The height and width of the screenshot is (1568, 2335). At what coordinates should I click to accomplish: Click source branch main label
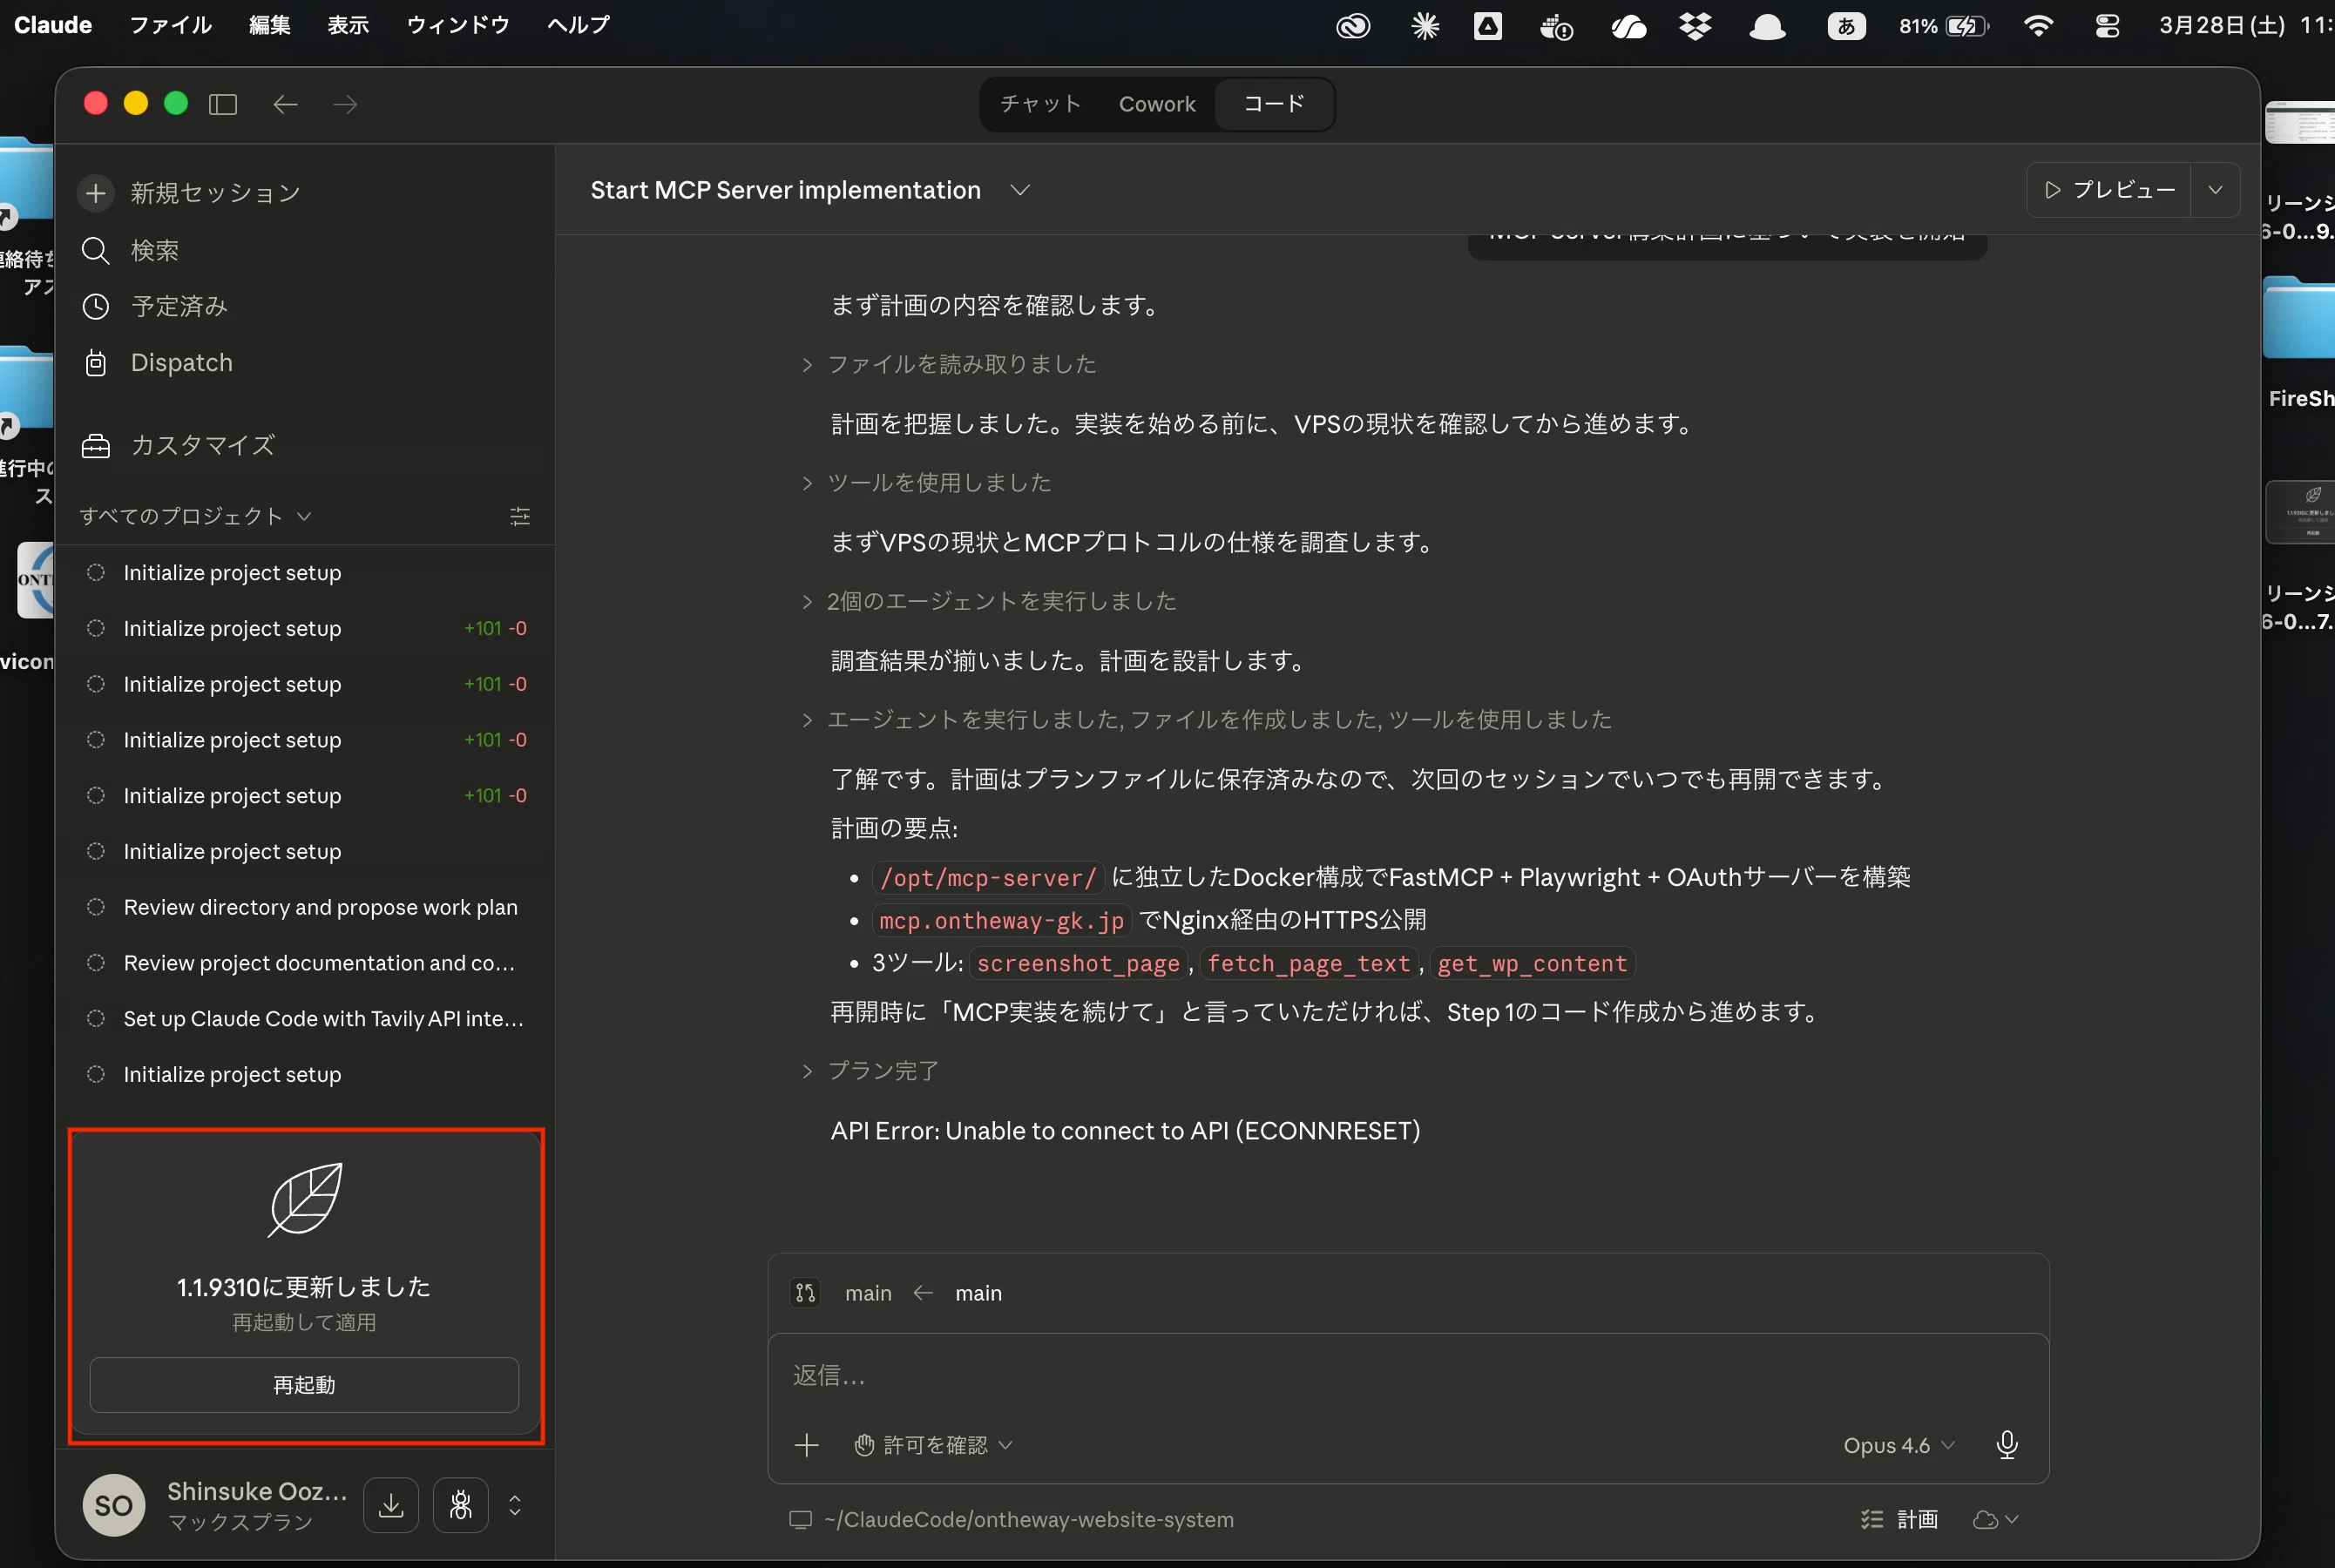tap(868, 1293)
